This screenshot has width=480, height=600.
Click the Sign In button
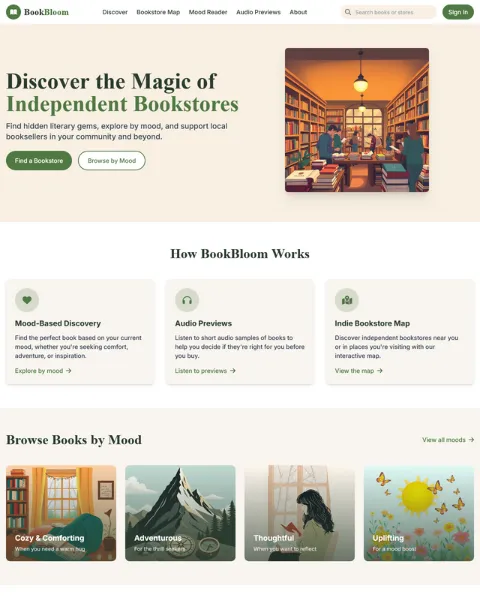pos(458,12)
